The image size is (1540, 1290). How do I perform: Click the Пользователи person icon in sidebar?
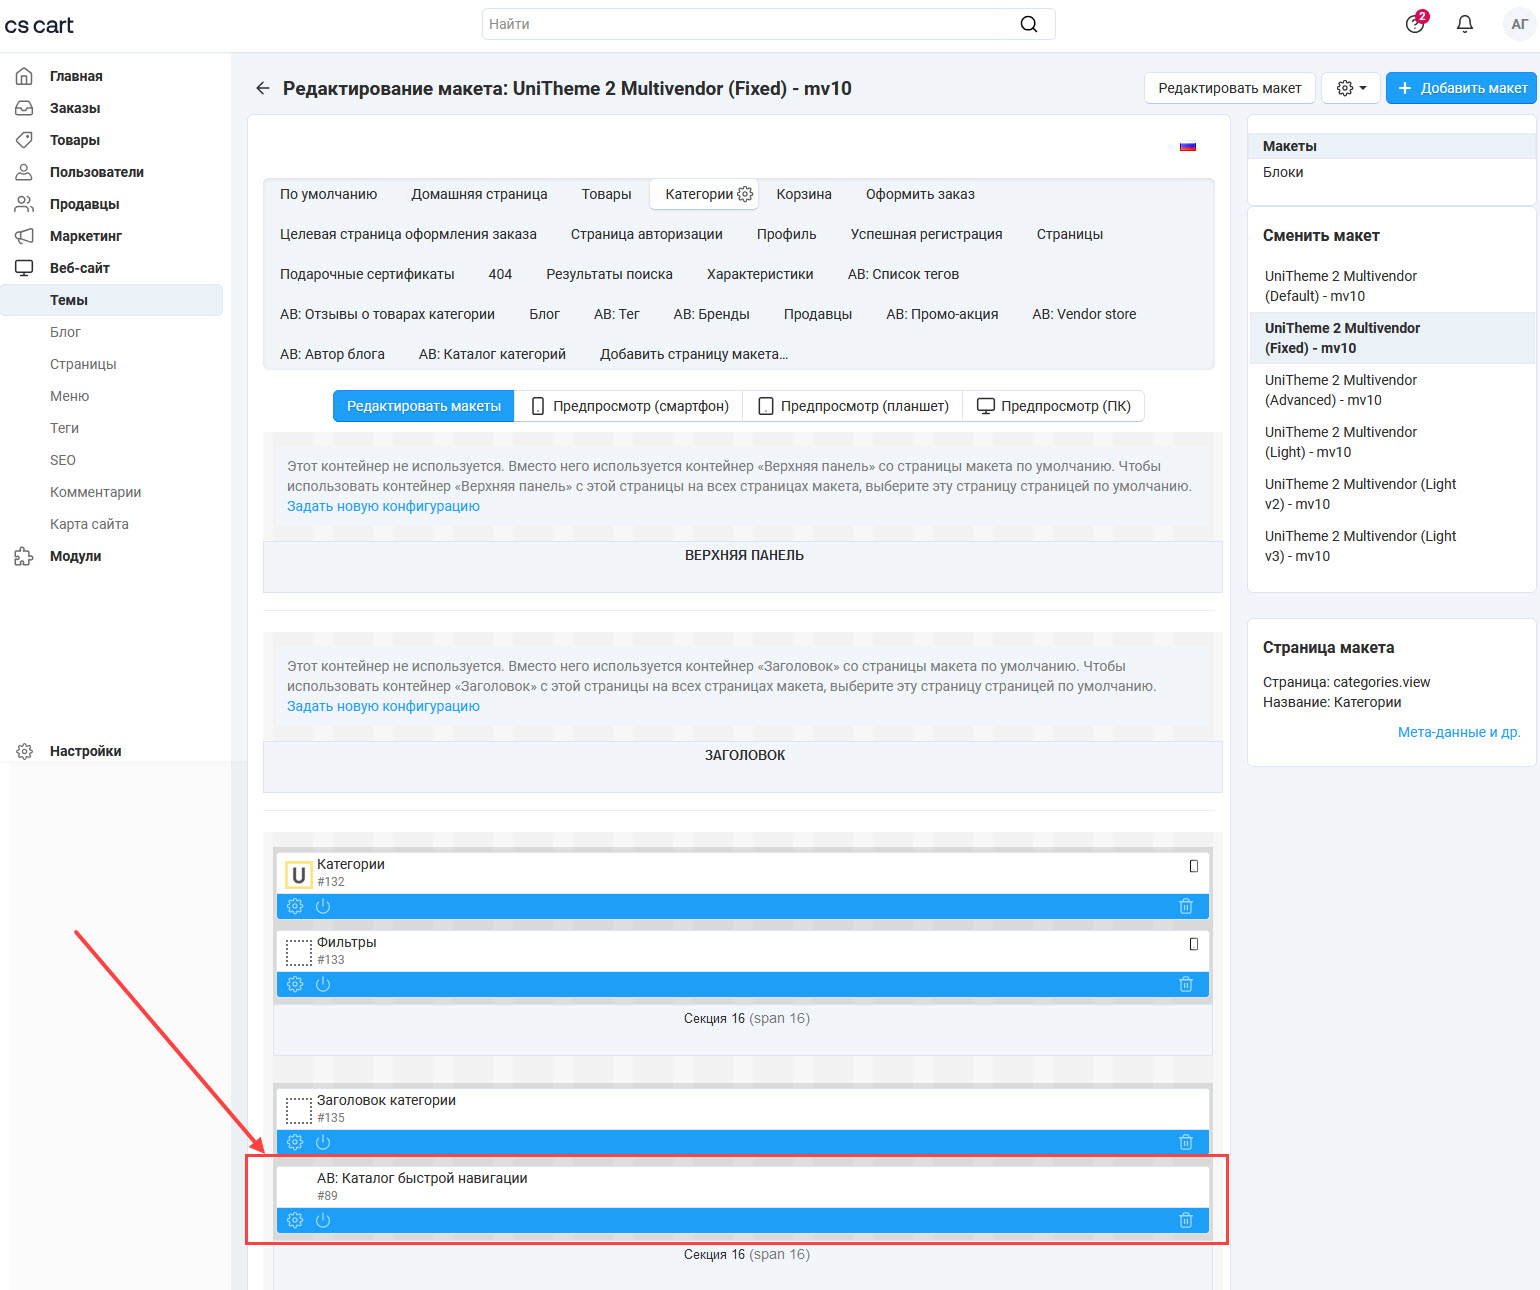coord(24,172)
